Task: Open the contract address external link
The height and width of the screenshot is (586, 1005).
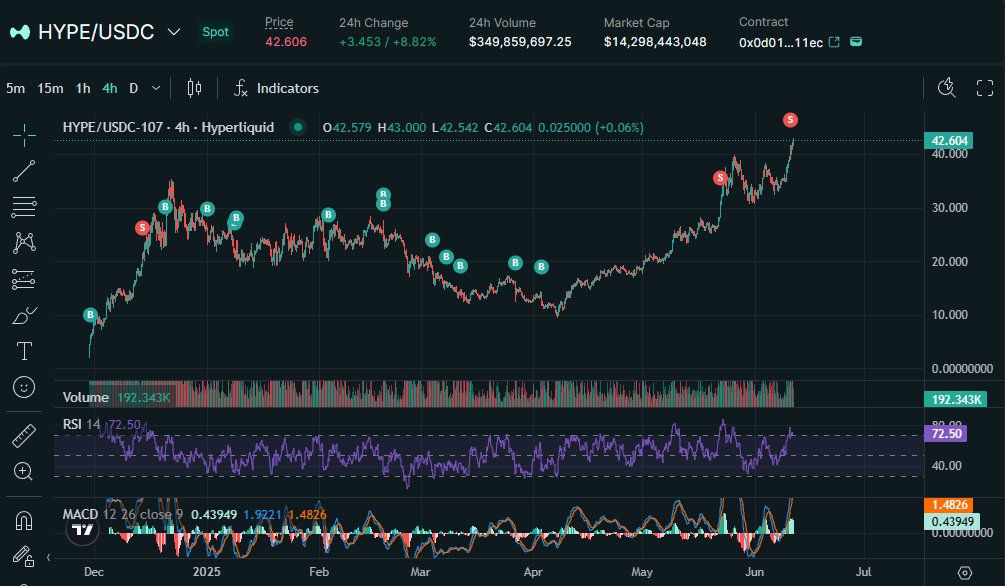Action: (834, 42)
